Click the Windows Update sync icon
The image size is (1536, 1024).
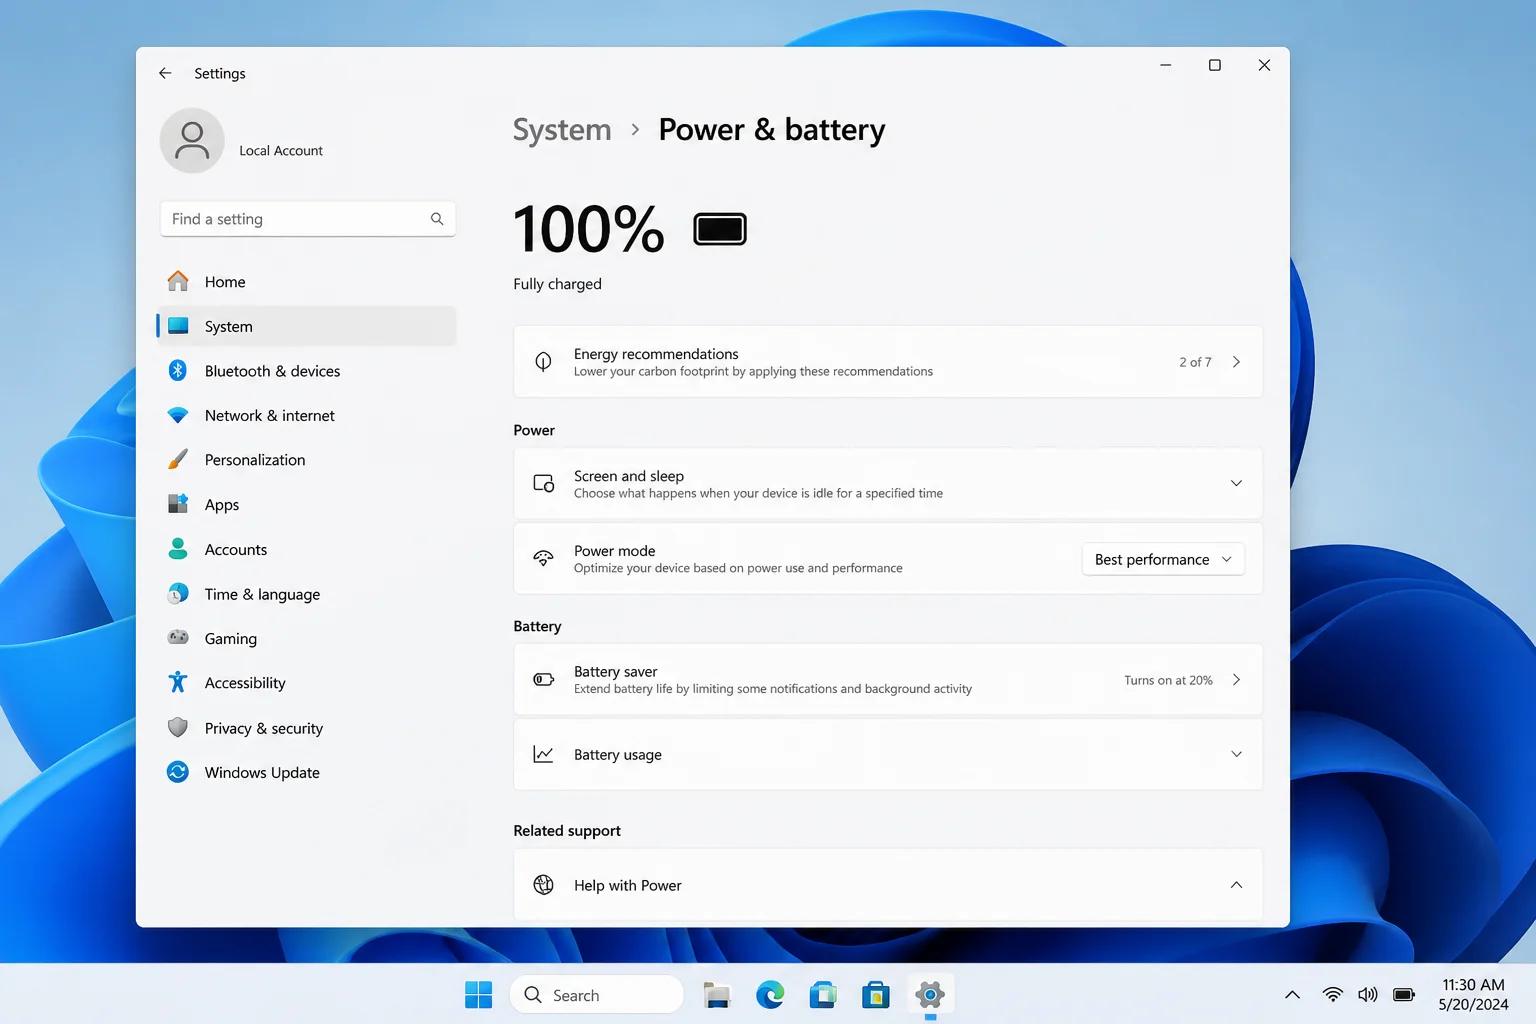click(x=178, y=772)
